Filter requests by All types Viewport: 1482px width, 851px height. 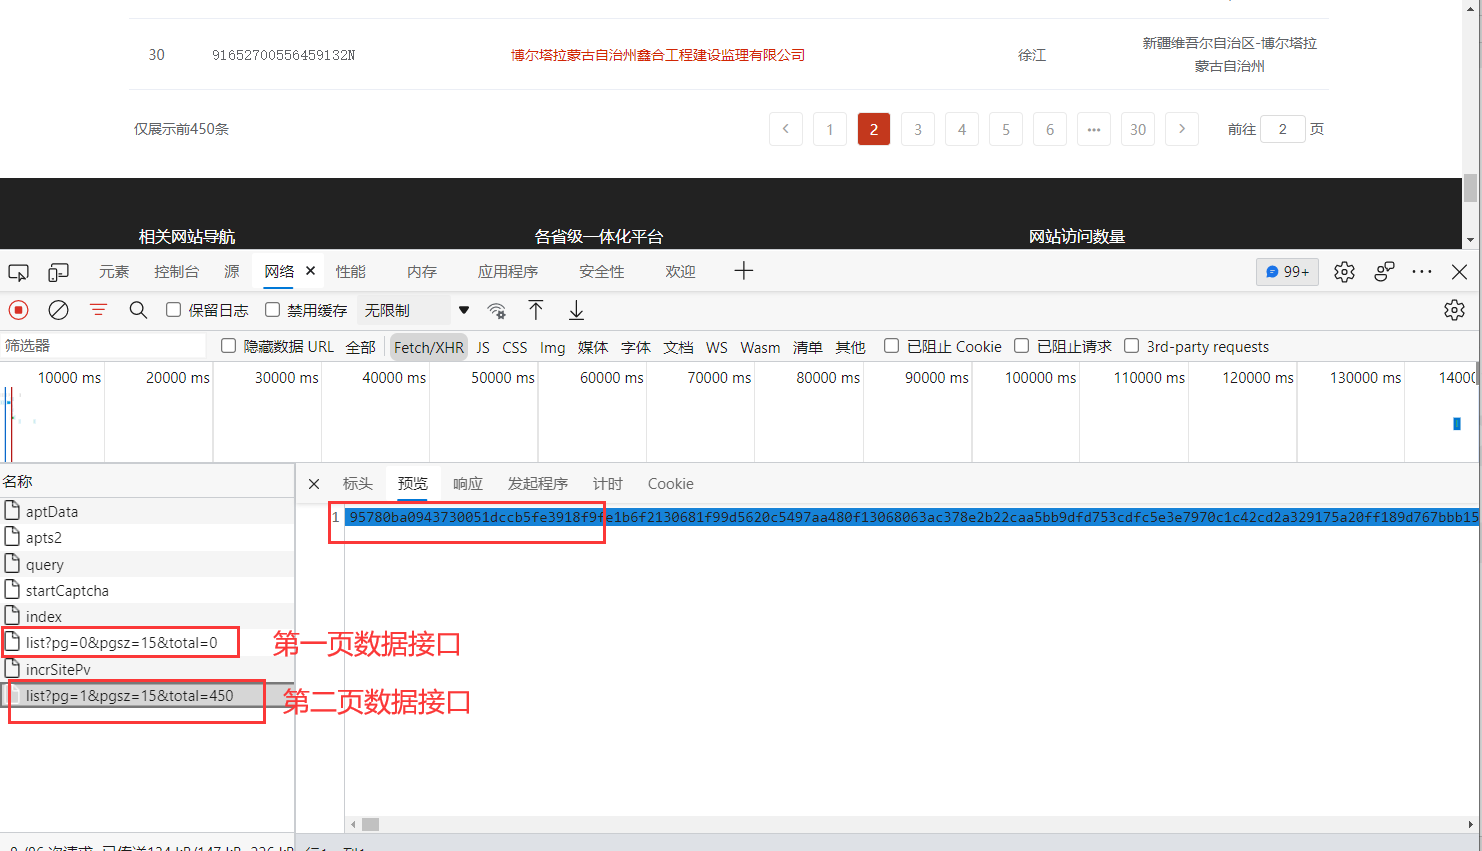pyautogui.click(x=360, y=347)
